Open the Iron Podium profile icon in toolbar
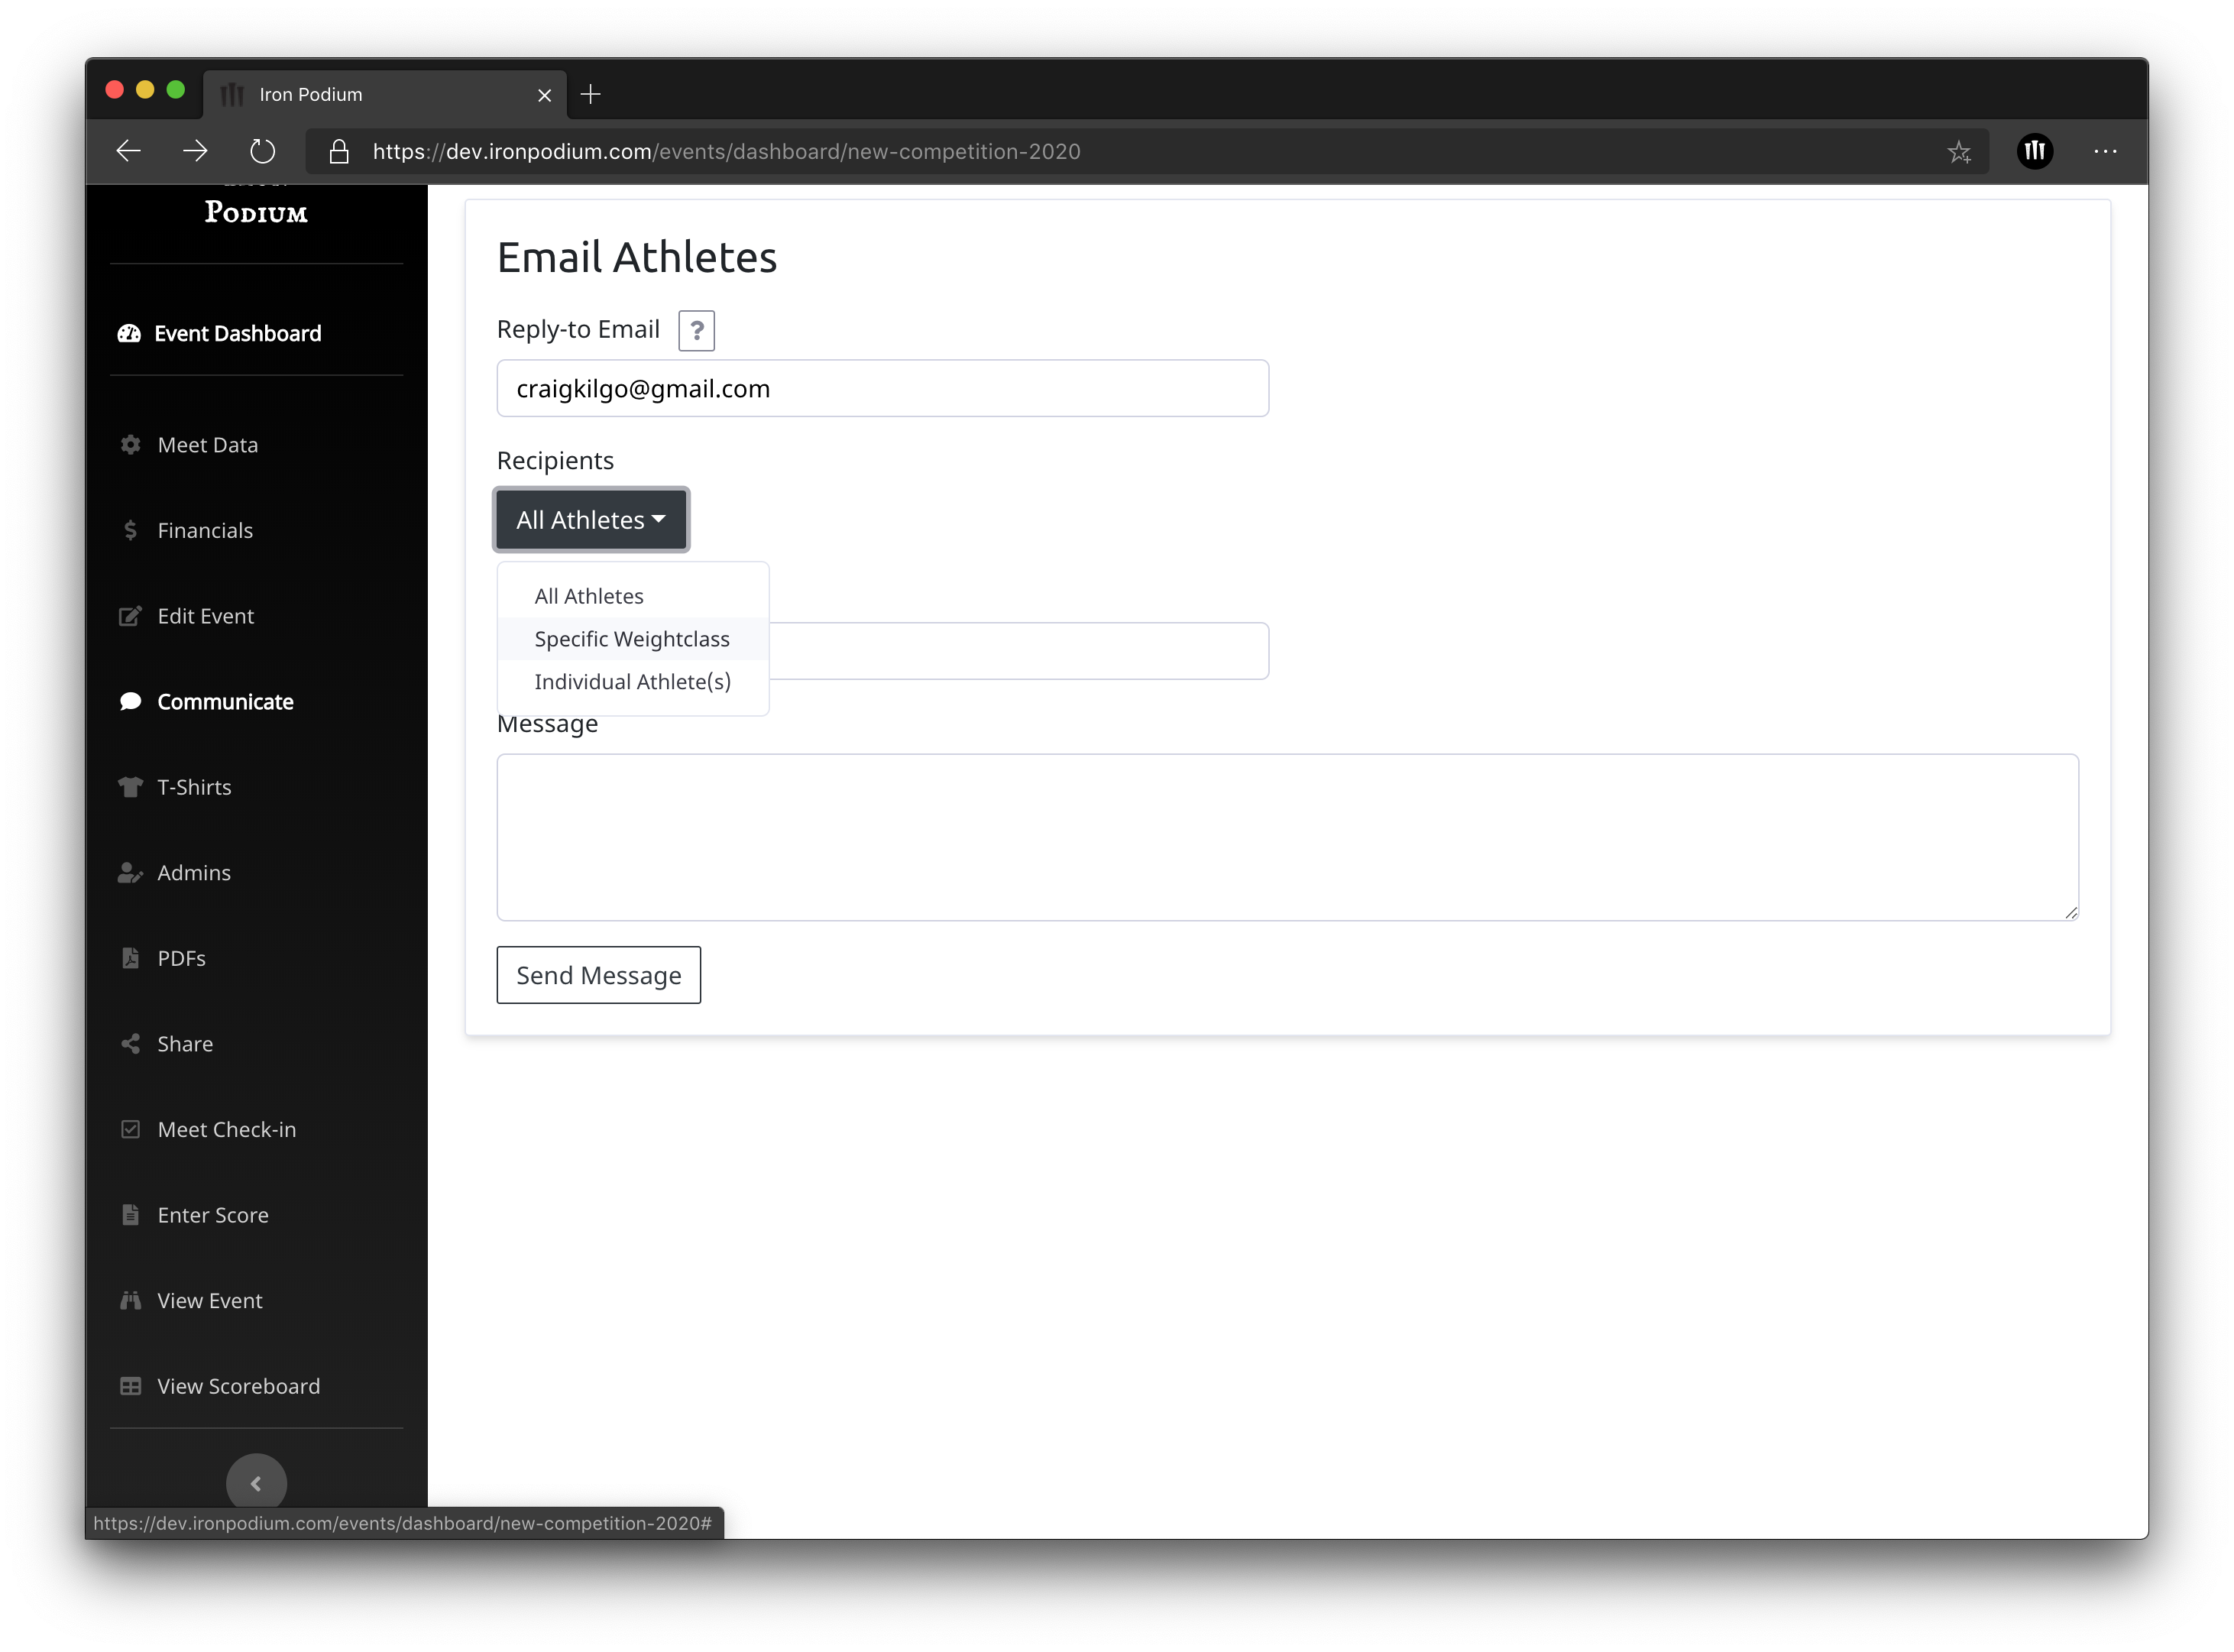2234x1652 pixels. (2035, 151)
